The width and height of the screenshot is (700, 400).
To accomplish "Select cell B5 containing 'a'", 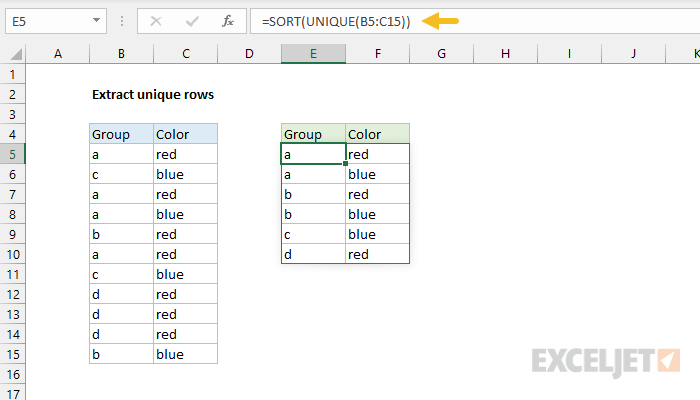I will [x=121, y=154].
